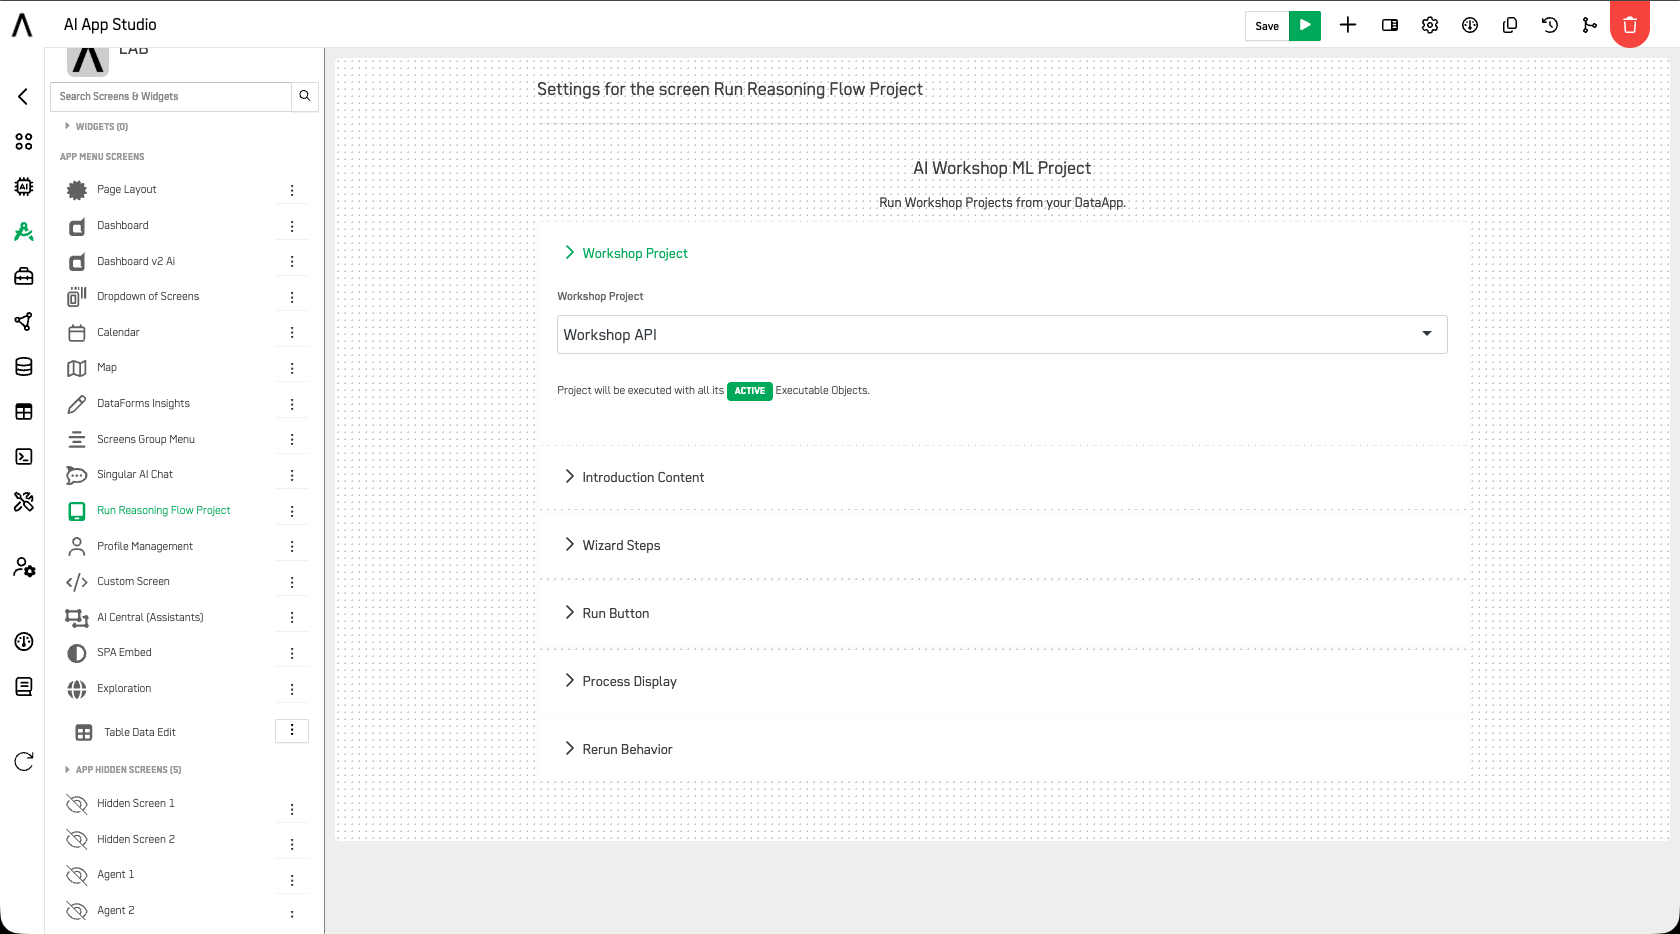Click the green Run play button
1680x934 pixels.
1305,26
